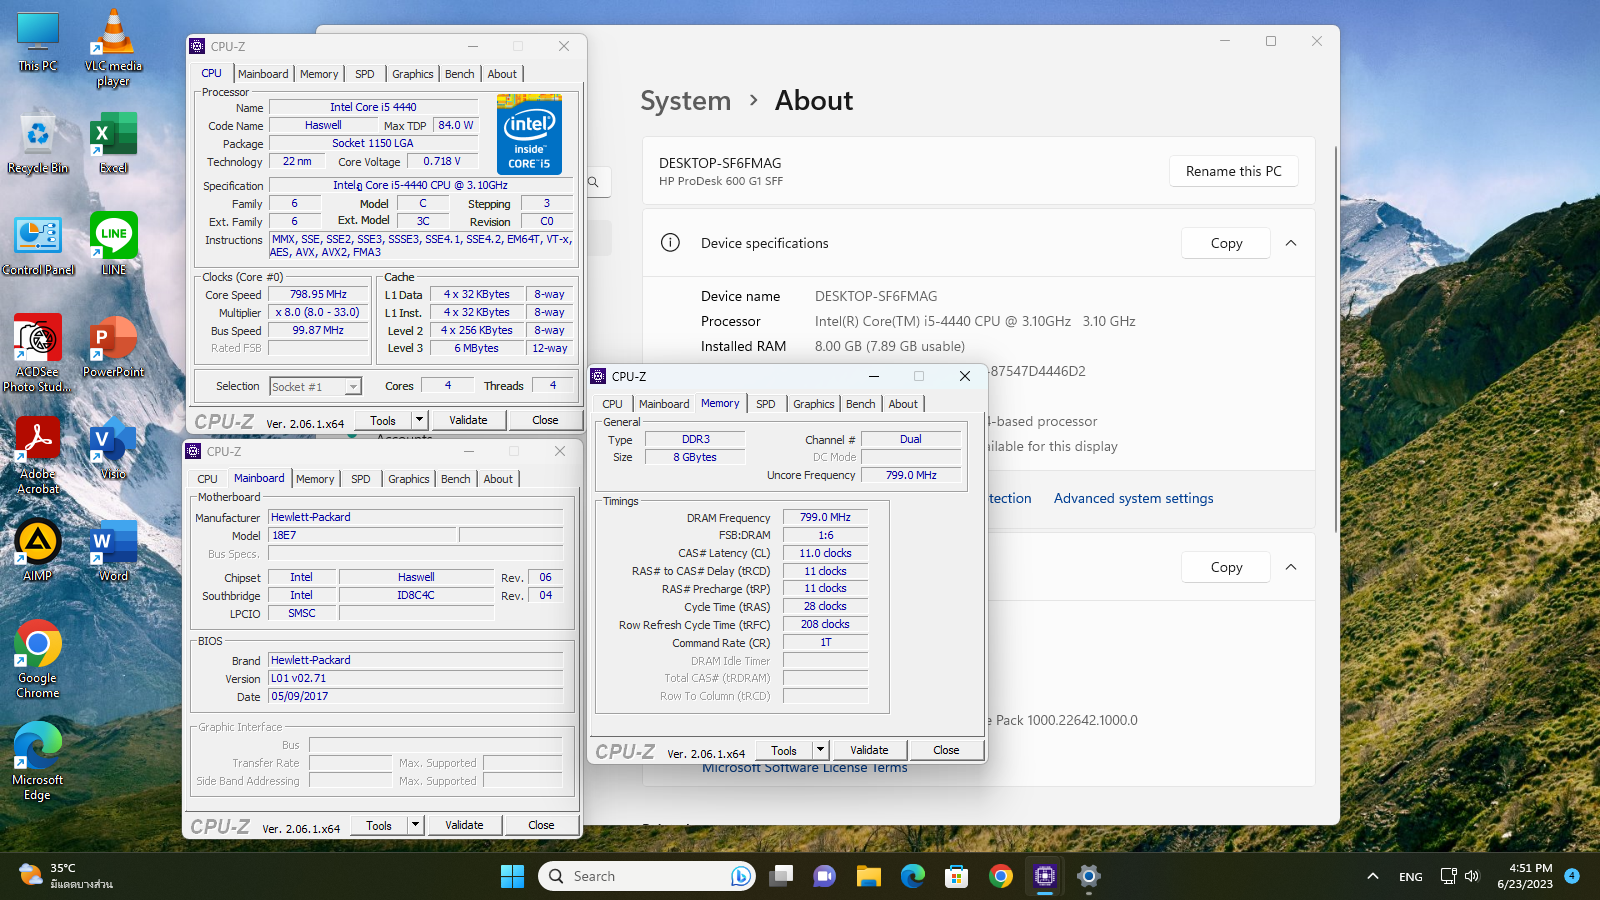The image size is (1600, 900).
Task: Open Adobe Acrobat desktop shortcut
Action: 38,455
